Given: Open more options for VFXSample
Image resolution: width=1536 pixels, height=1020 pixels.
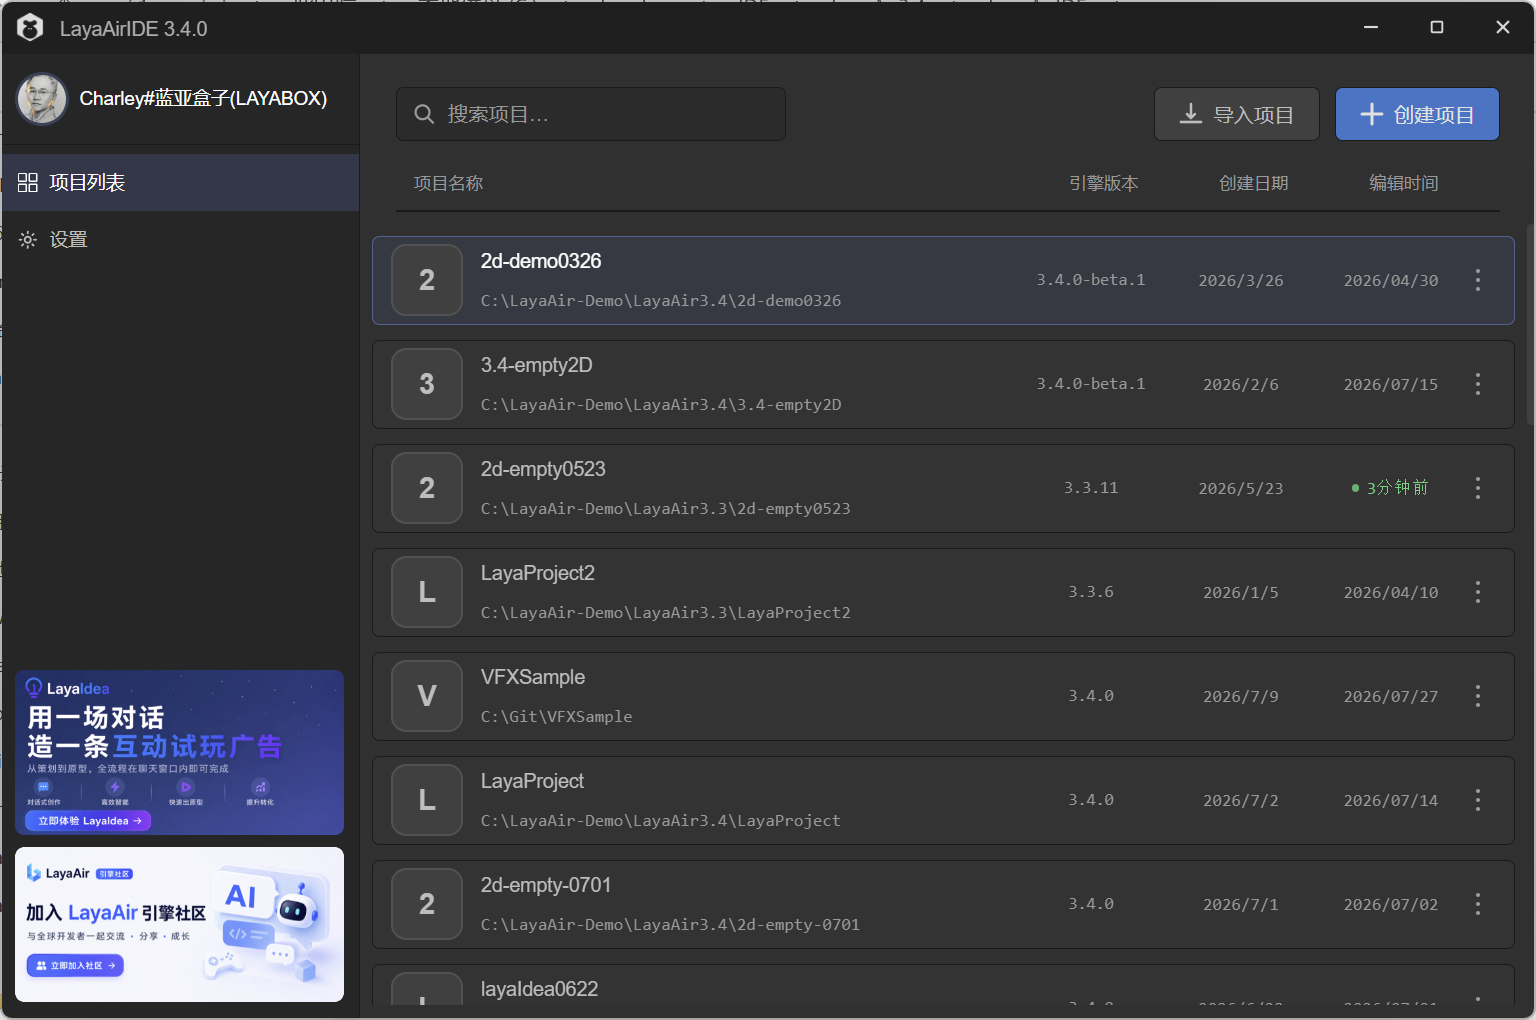Looking at the screenshot, I should [x=1478, y=696].
